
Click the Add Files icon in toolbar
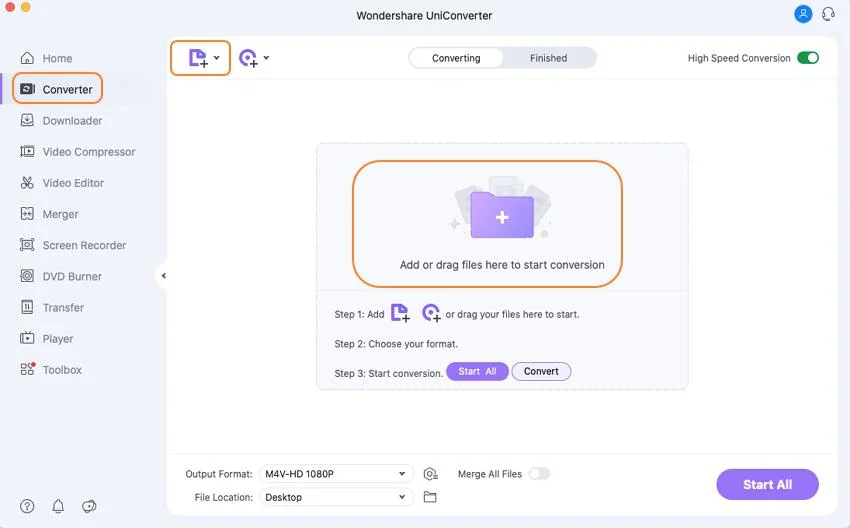tap(197, 58)
